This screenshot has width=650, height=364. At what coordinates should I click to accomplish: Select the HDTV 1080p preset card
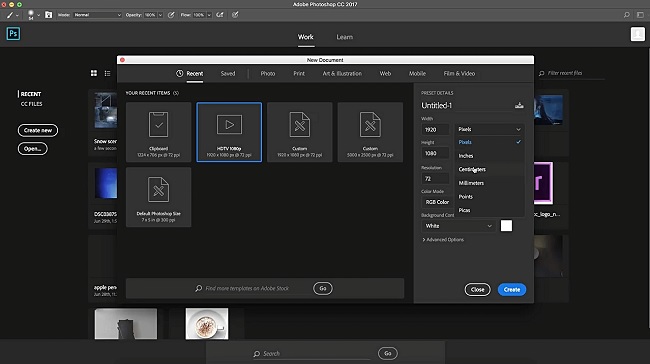coord(229,132)
